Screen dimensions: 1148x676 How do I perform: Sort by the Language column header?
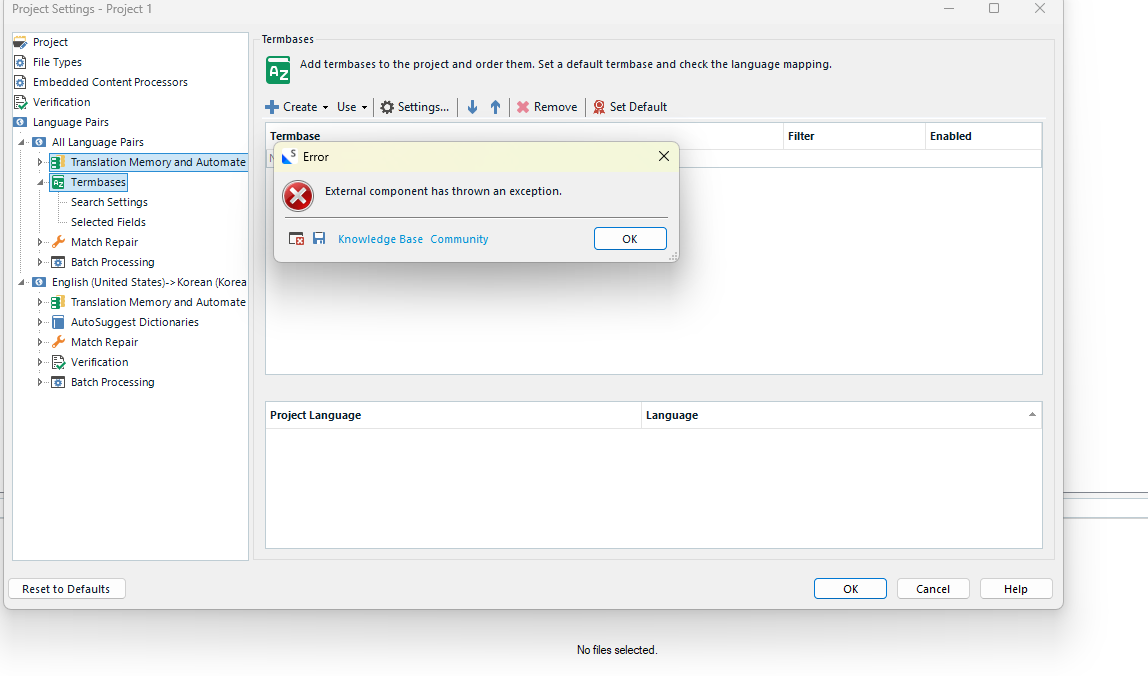840,415
